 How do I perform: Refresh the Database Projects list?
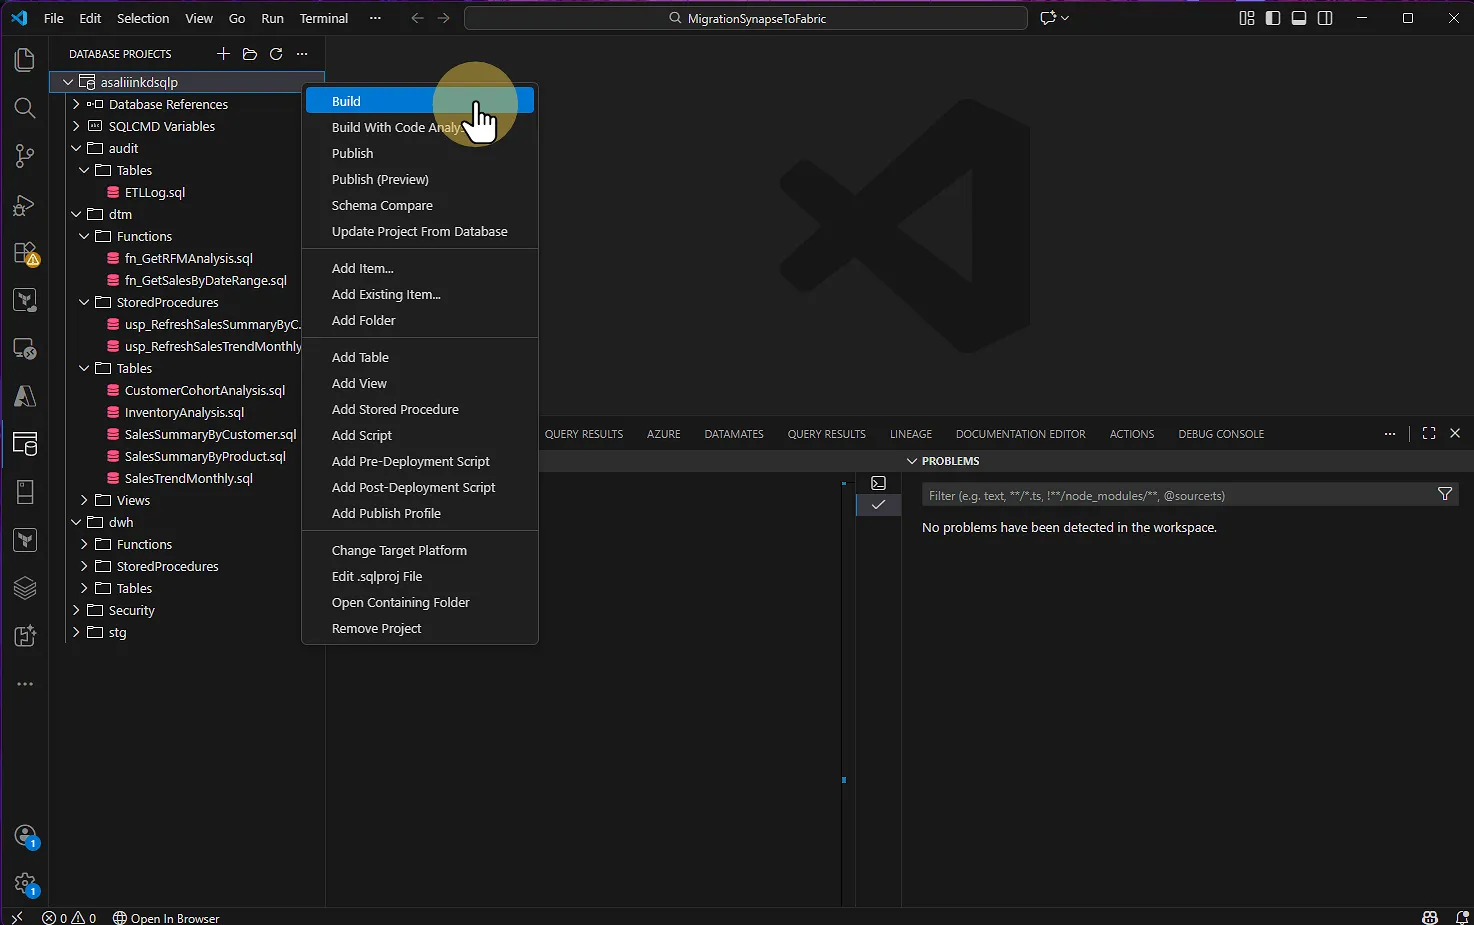[276, 54]
